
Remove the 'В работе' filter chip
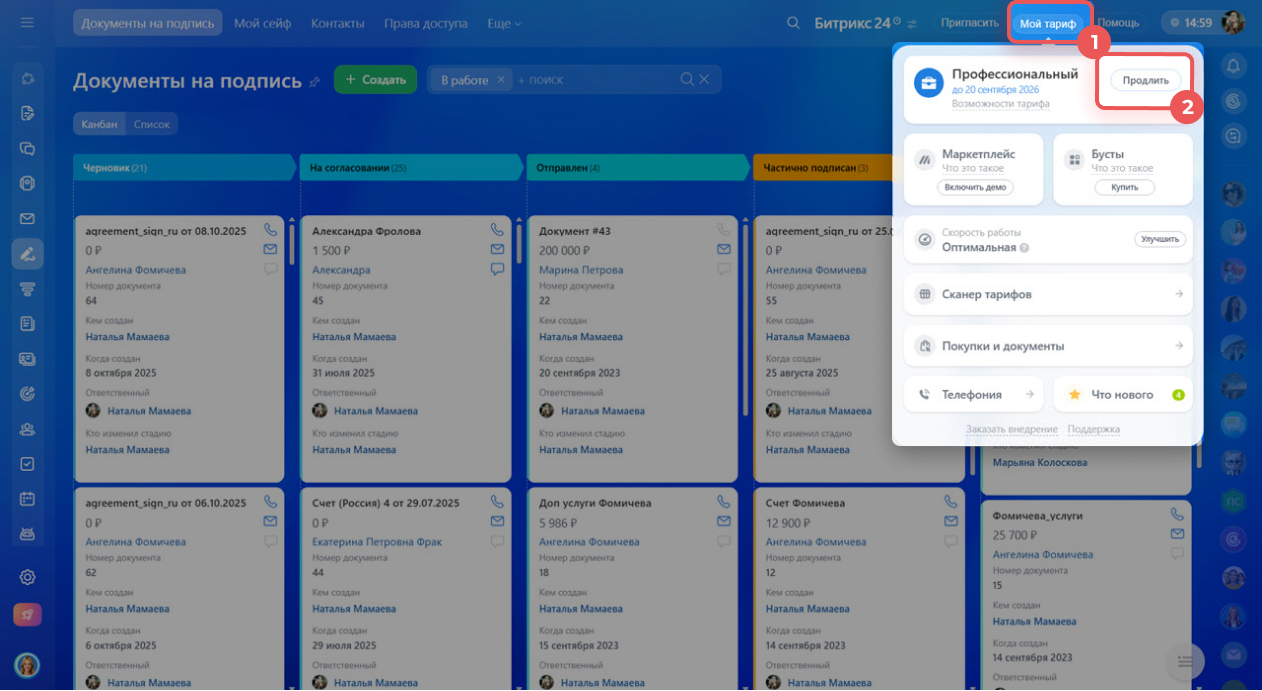click(501, 80)
